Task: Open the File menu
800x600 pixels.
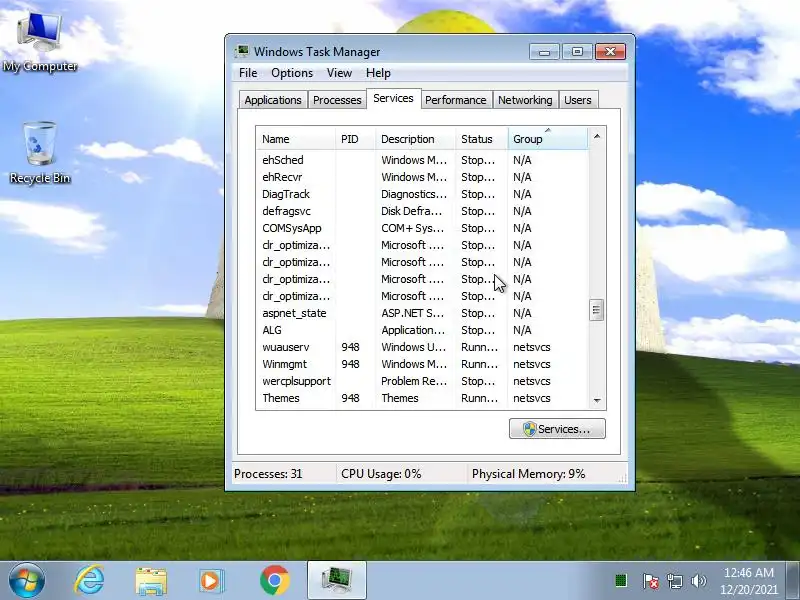Action: pos(248,73)
